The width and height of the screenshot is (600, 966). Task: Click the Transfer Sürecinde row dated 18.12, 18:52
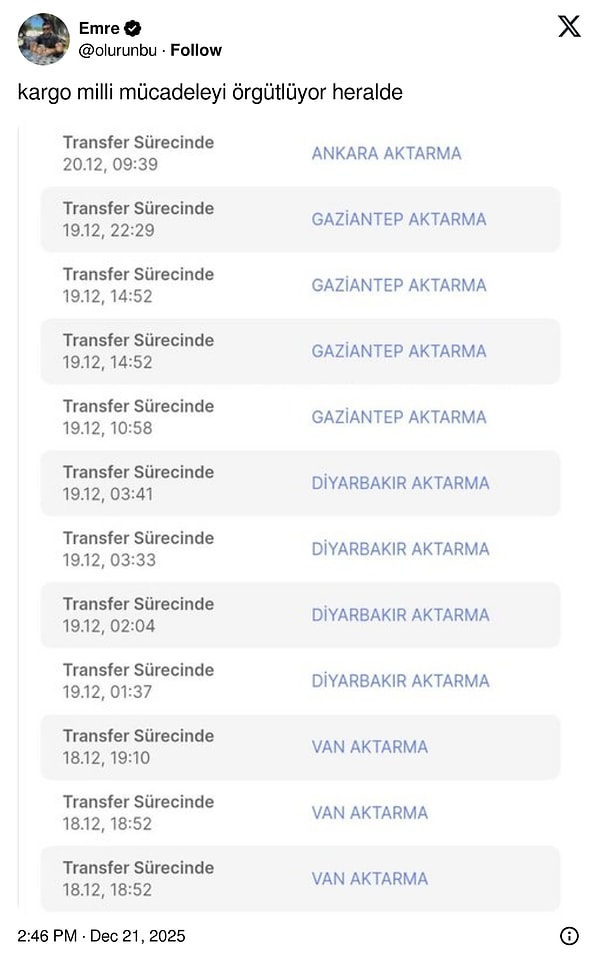tap(139, 810)
